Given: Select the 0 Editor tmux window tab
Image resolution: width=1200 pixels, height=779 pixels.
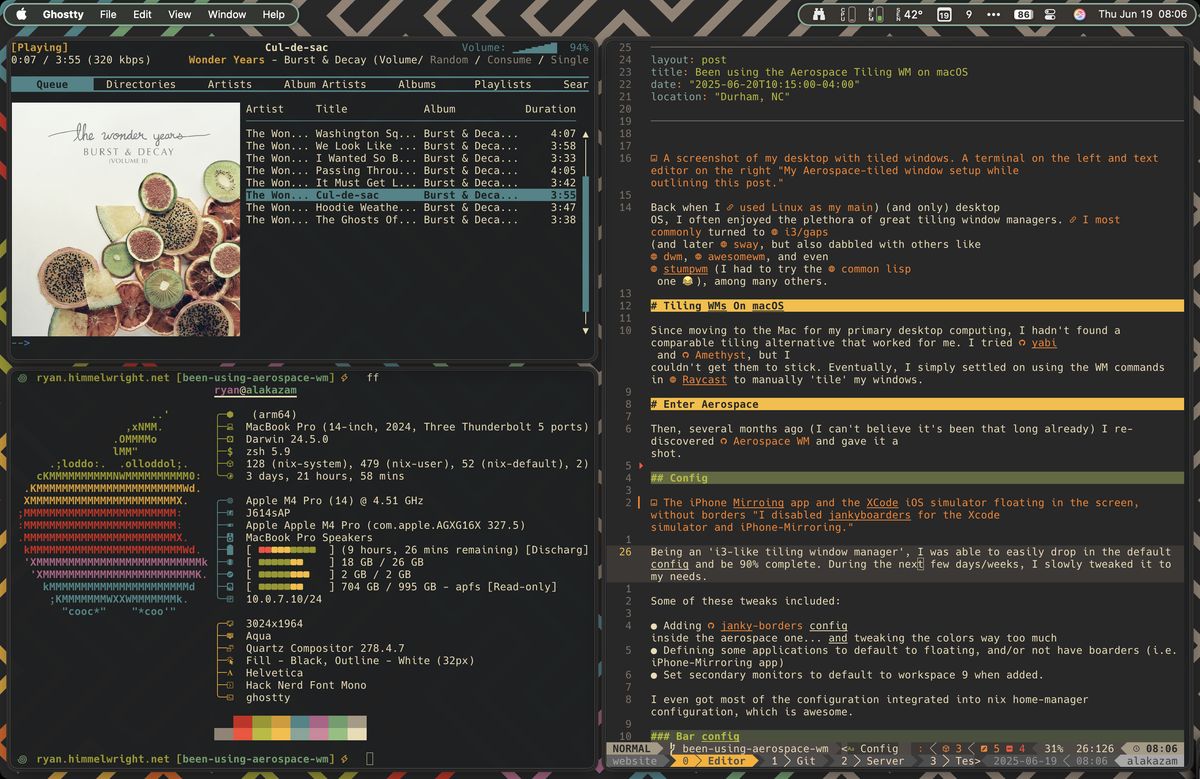Looking at the screenshot, I should coord(715,761).
